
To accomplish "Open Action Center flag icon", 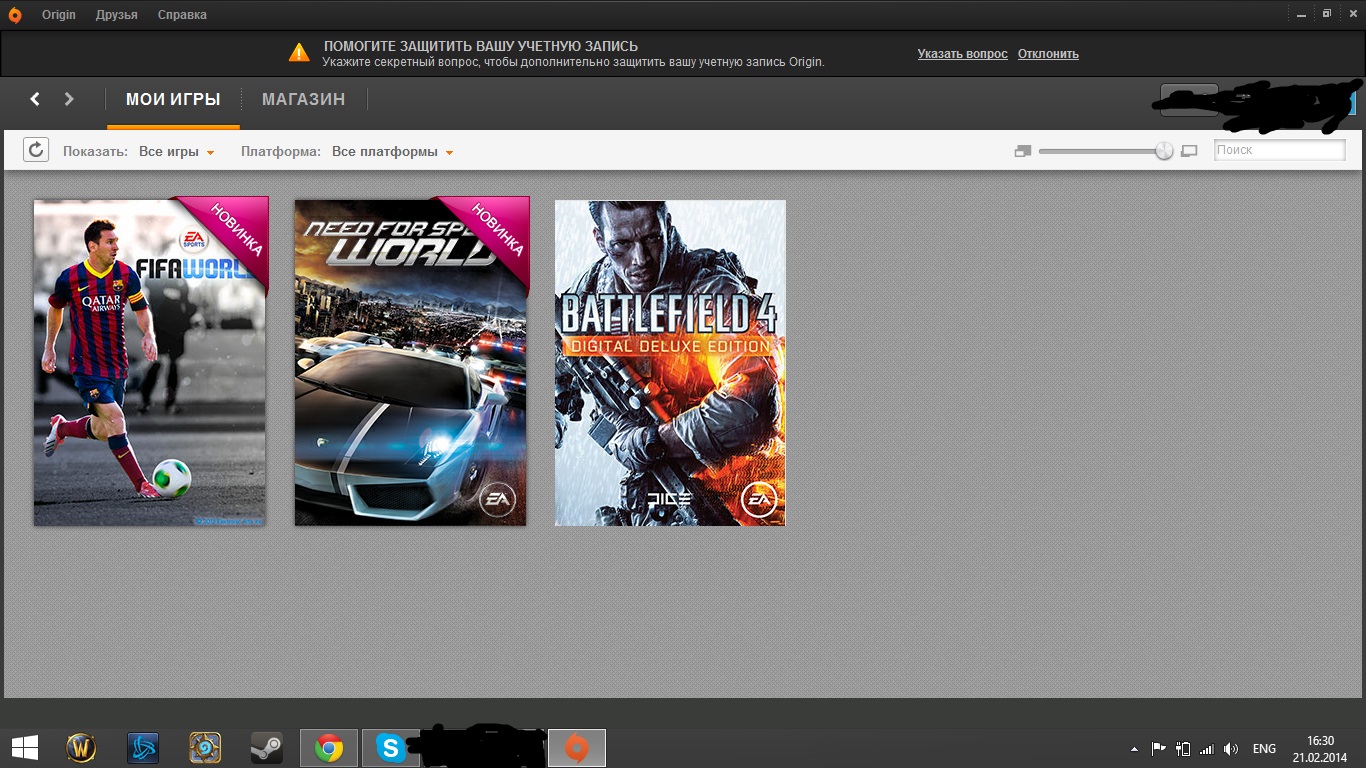I will [x=1159, y=748].
